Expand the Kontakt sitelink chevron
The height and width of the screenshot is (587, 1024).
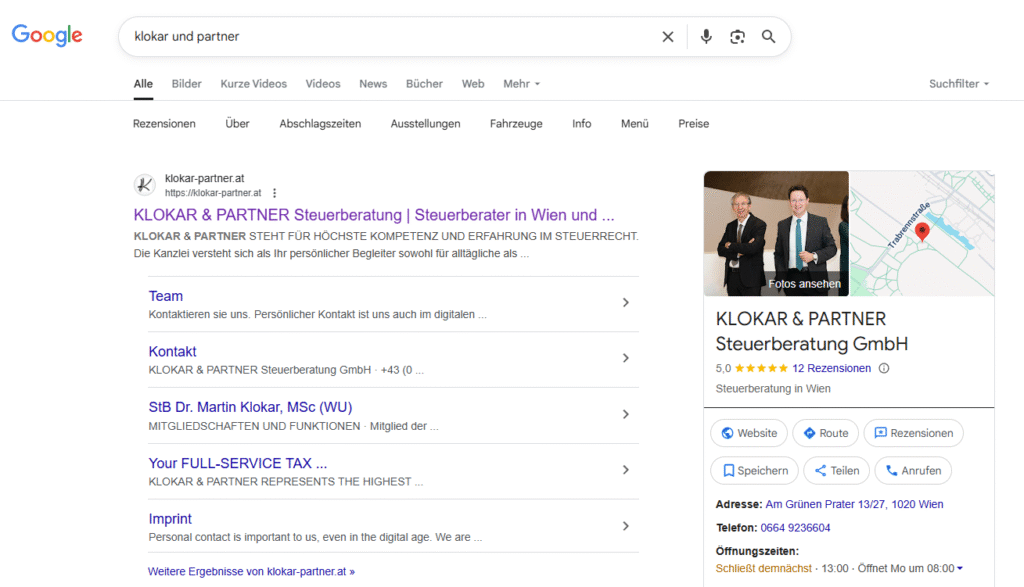[626, 358]
